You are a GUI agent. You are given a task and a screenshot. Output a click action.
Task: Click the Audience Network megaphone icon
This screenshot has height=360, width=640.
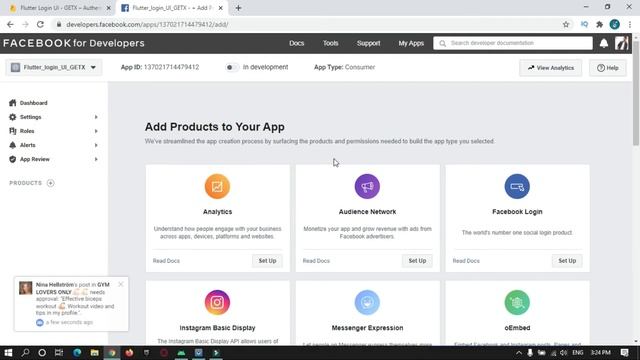367,187
